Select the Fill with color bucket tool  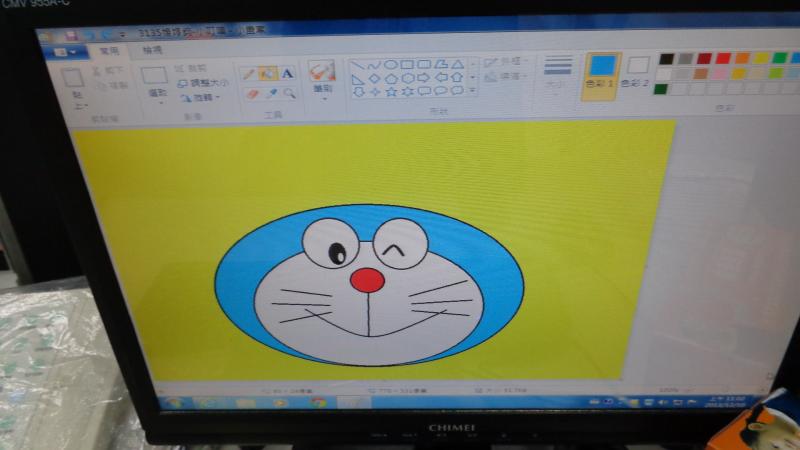[268, 73]
